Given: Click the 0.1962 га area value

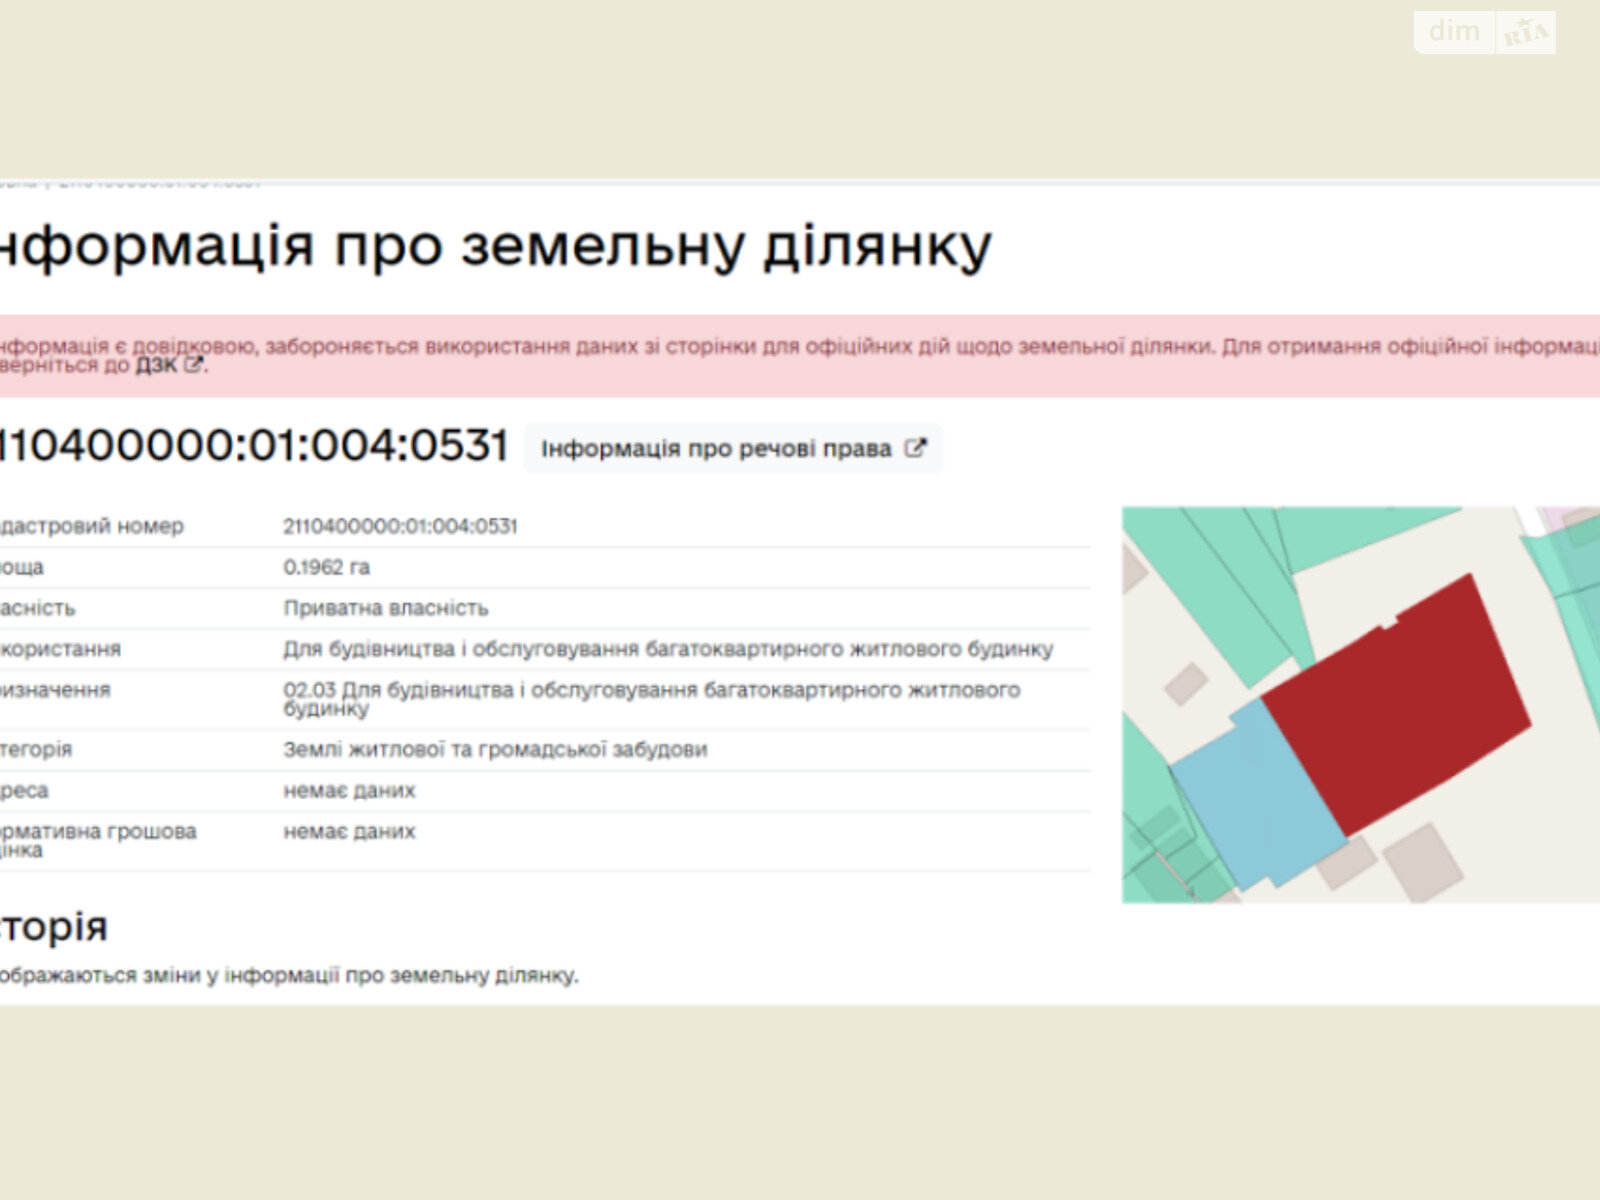Looking at the screenshot, I should pos(326,567).
